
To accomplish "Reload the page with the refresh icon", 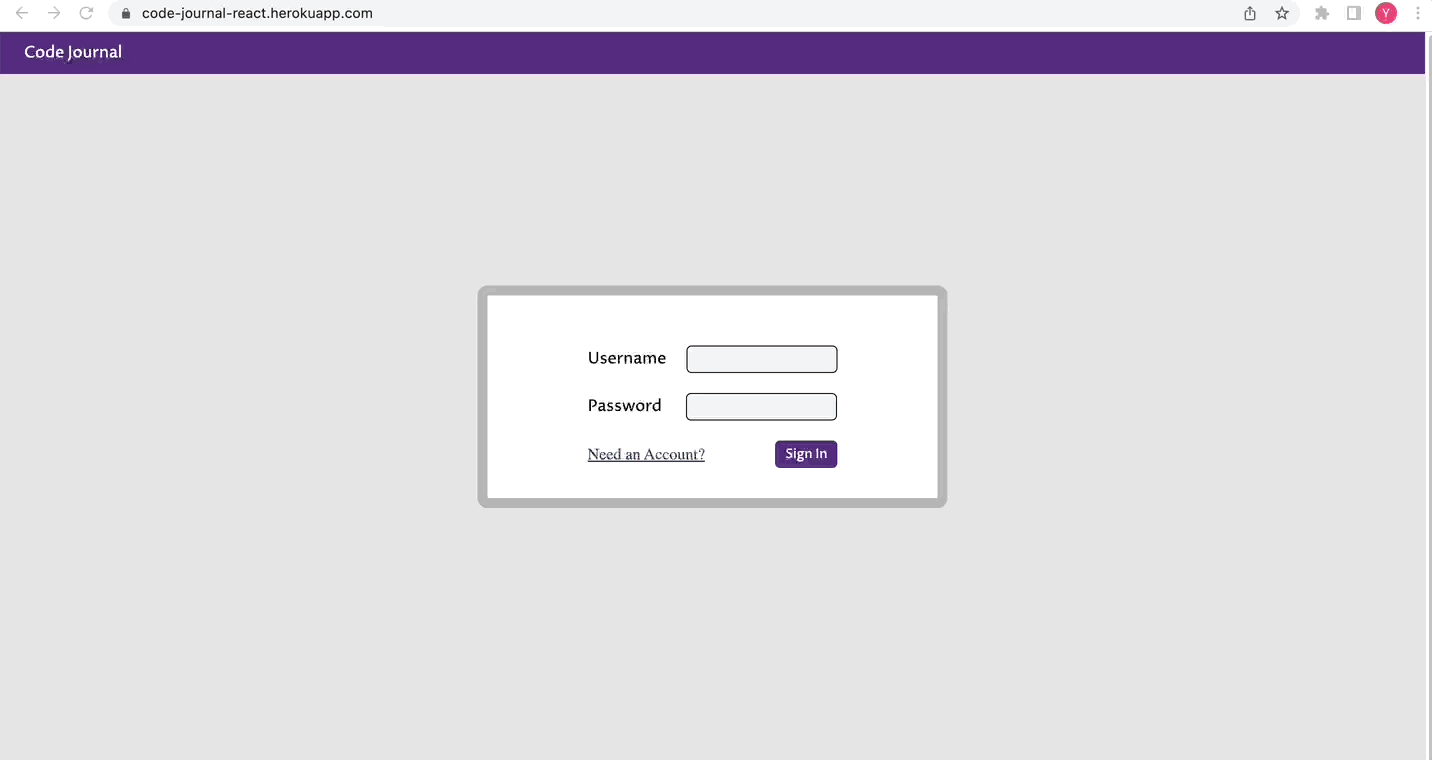I will pyautogui.click(x=86, y=13).
